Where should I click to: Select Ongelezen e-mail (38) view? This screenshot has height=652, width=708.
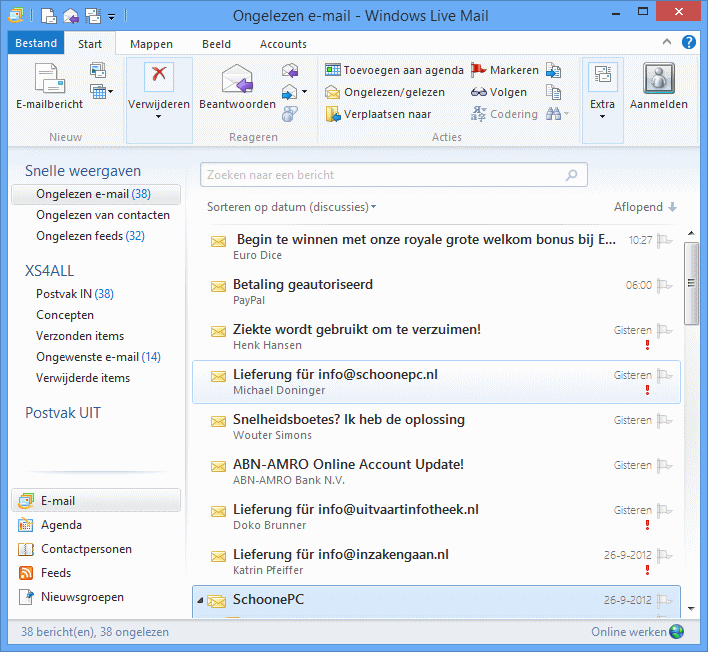coord(96,194)
